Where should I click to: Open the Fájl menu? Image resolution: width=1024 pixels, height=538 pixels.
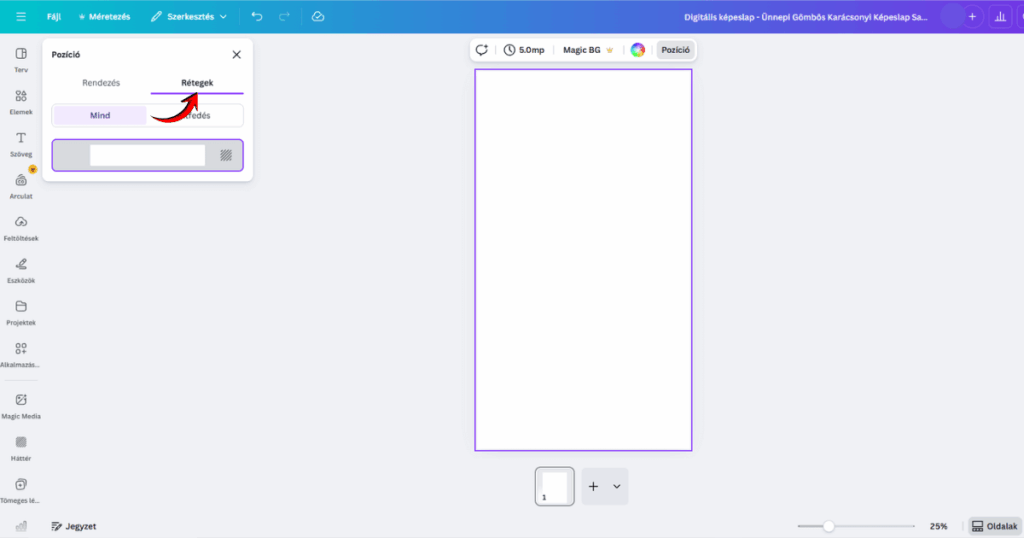tap(54, 17)
